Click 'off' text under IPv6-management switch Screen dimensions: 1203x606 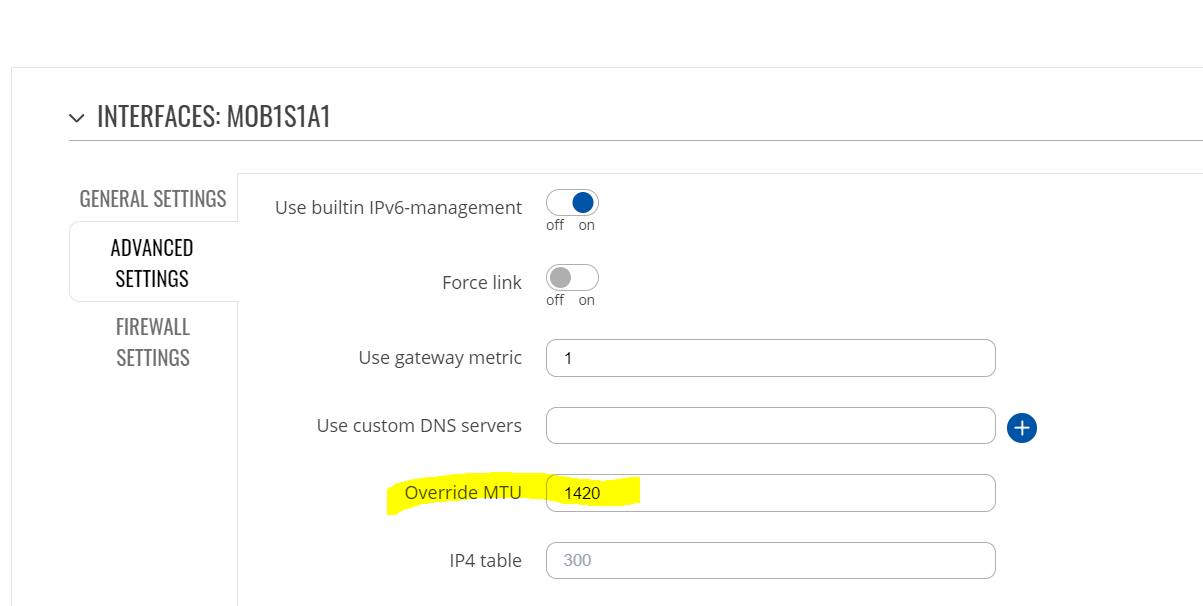(x=555, y=225)
